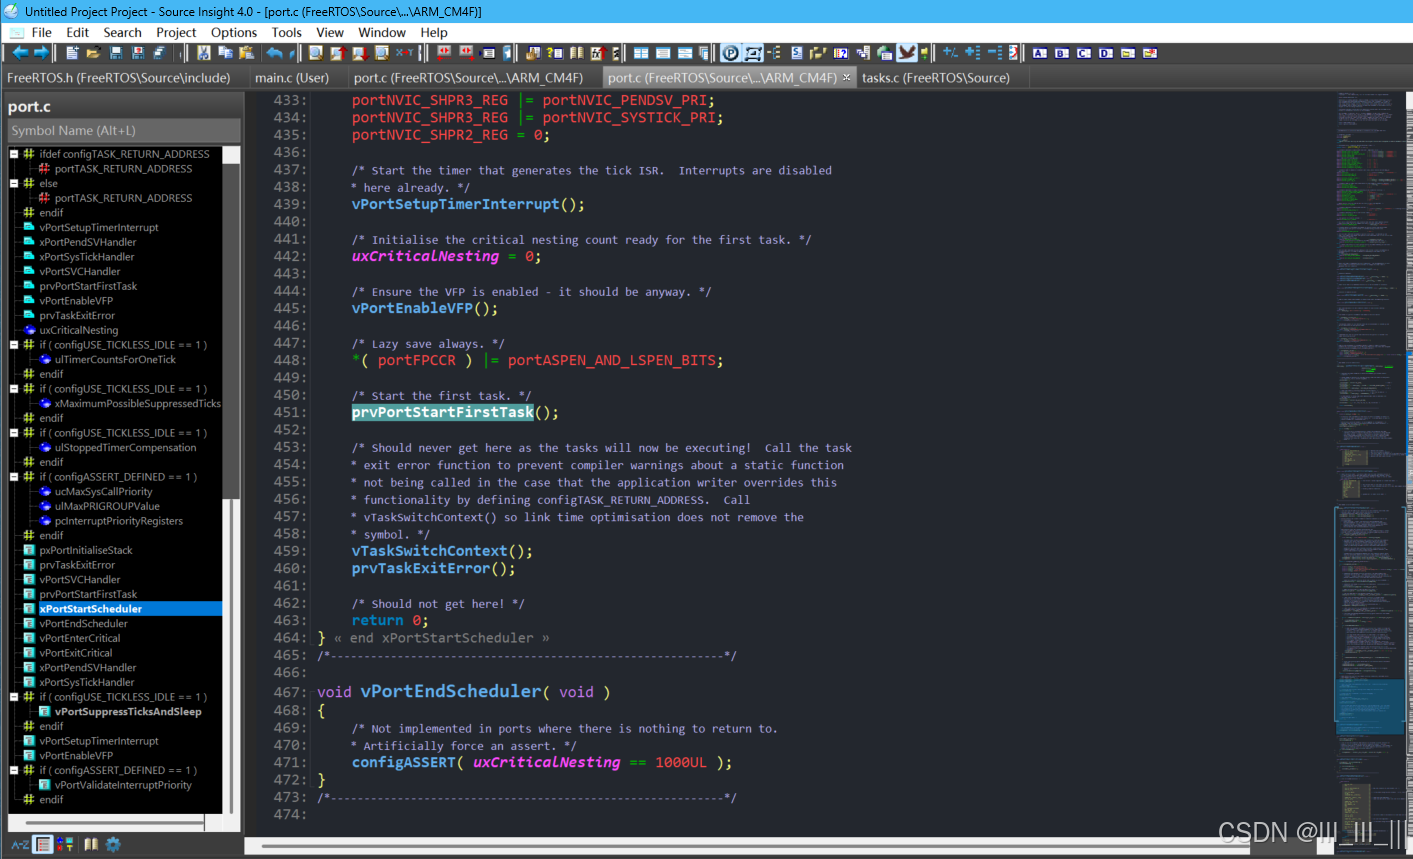Collapse the if node containing xMaximumPossibleSuppressedTicks

pos(14,389)
